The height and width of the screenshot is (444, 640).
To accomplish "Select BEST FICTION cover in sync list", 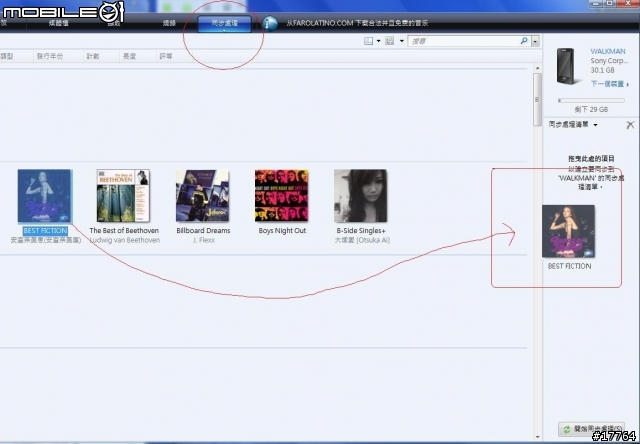I will (568, 231).
